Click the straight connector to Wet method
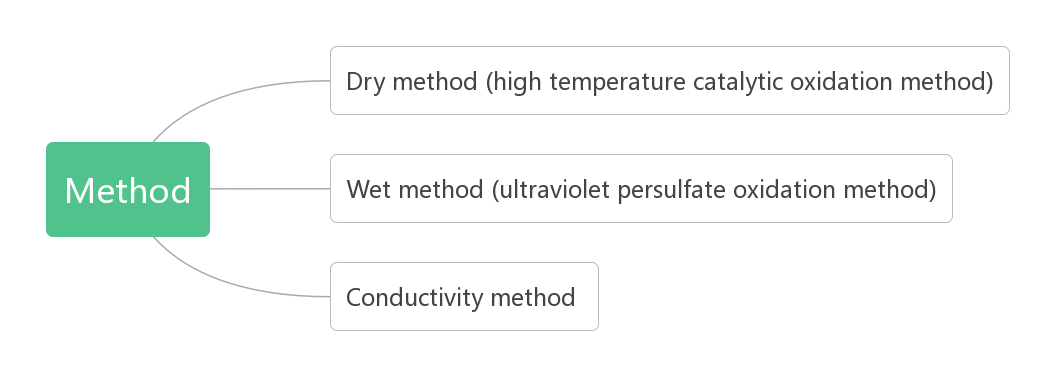 [x=270, y=189]
